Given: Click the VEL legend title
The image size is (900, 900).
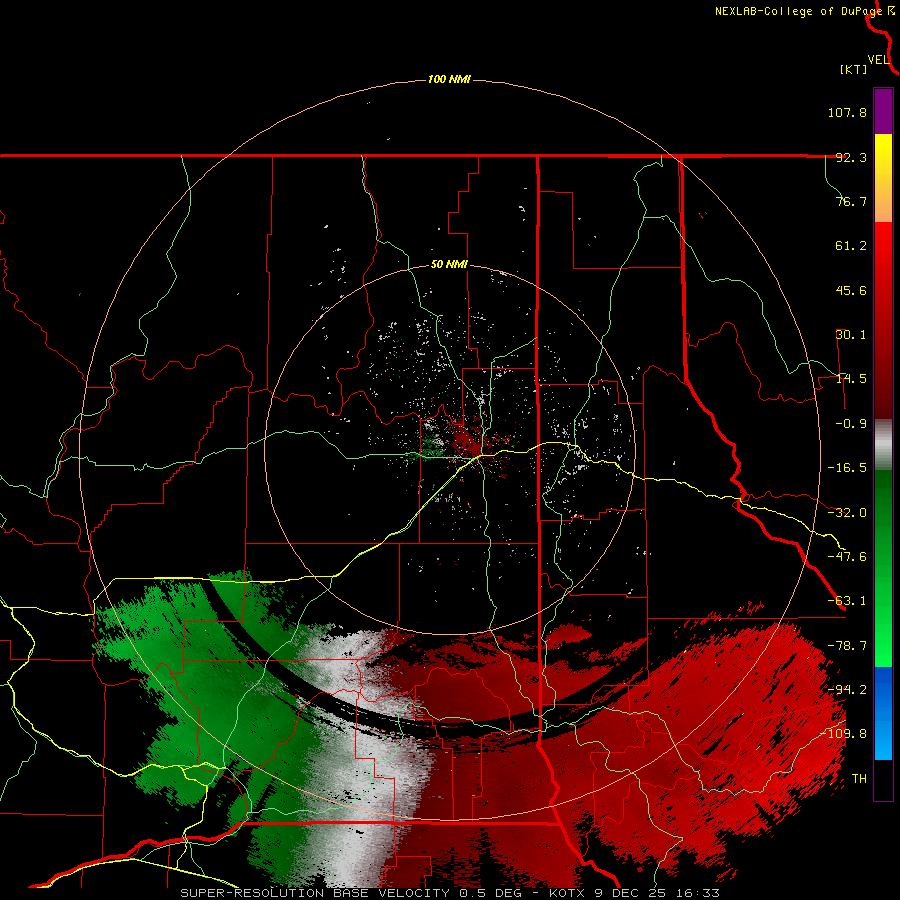Looking at the screenshot, I should pyautogui.click(x=879, y=60).
